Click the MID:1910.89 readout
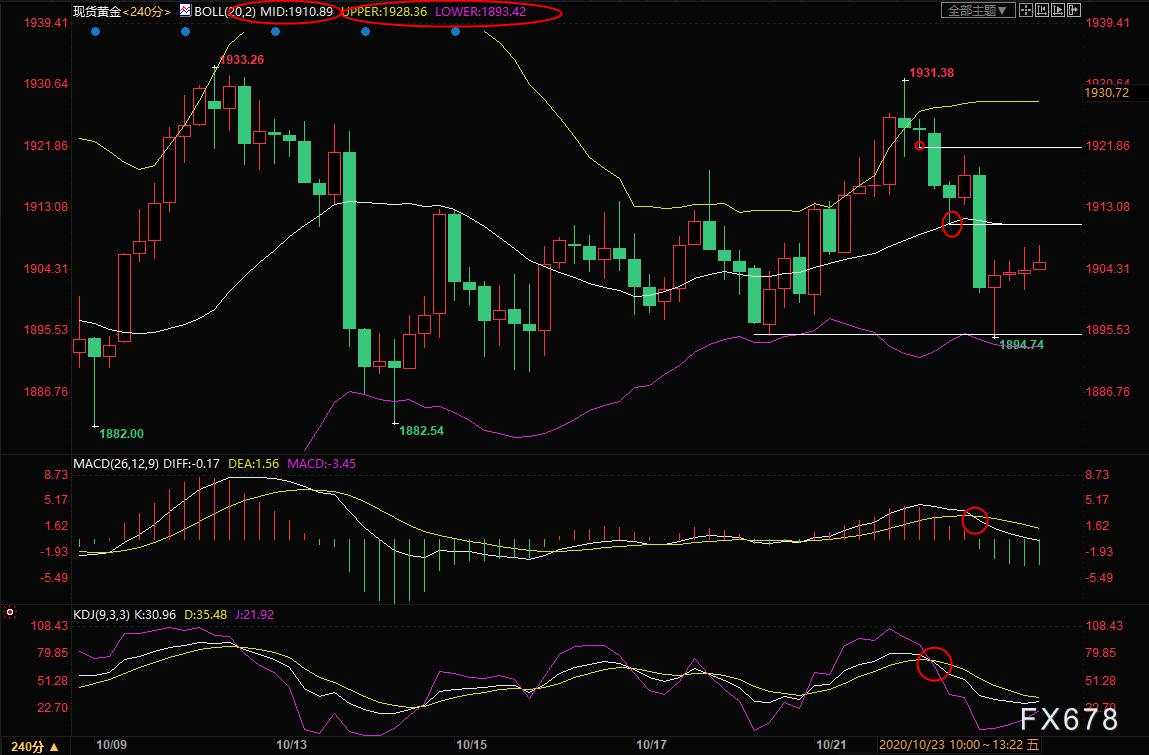Viewport: 1149px width, 755px height. click(x=296, y=12)
